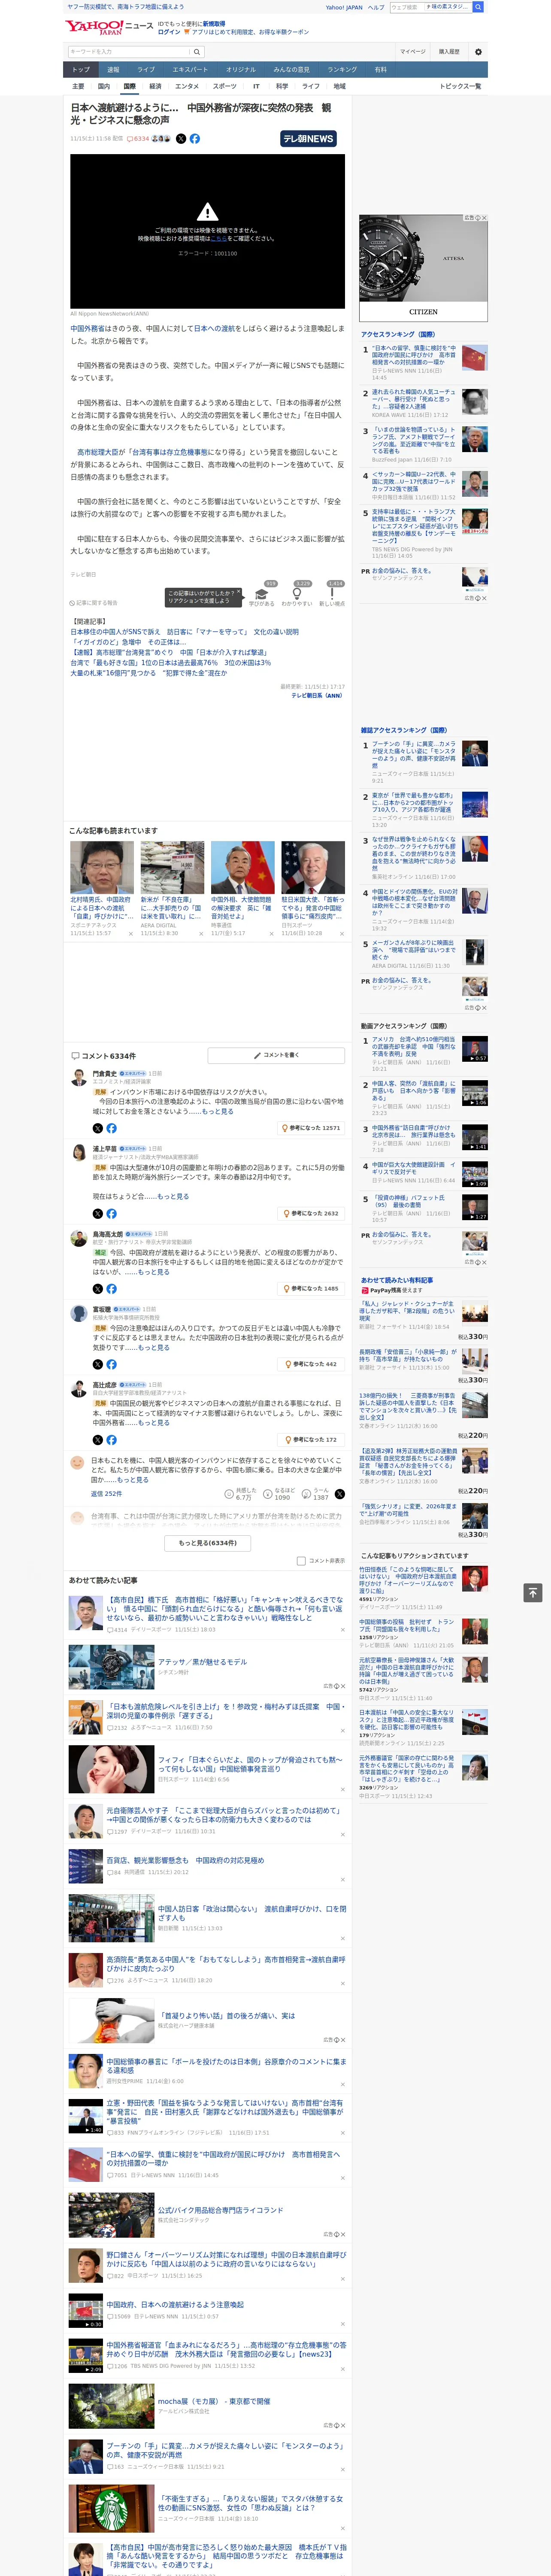The width and height of the screenshot is (551, 2576).
Task: Open the ランキング navigation tab
Action: pyautogui.click(x=342, y=70)
